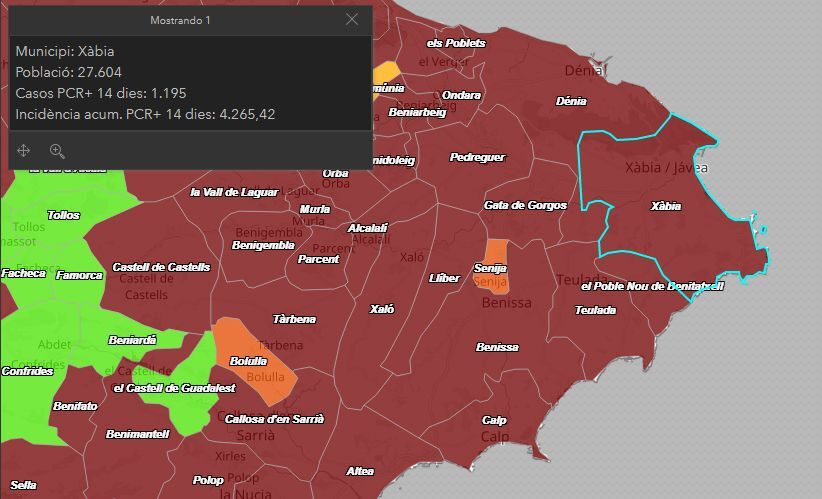
Task: Select the bold Benissa map label
Action: point(497,347)
